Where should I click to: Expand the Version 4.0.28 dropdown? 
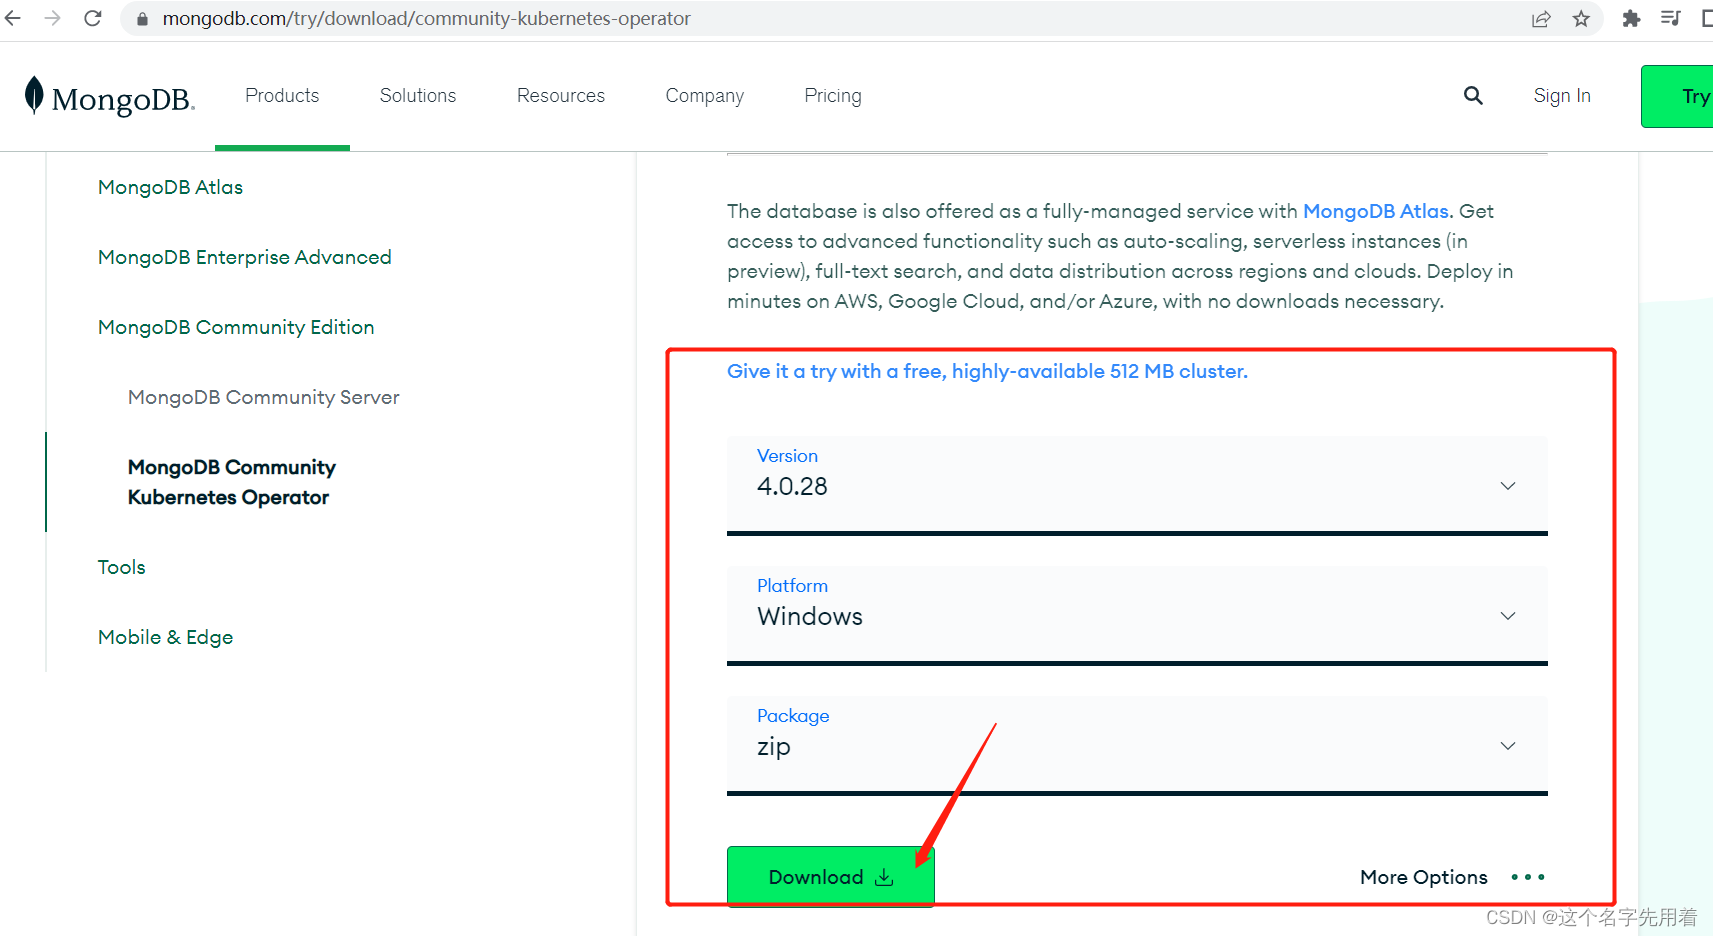1137,485
